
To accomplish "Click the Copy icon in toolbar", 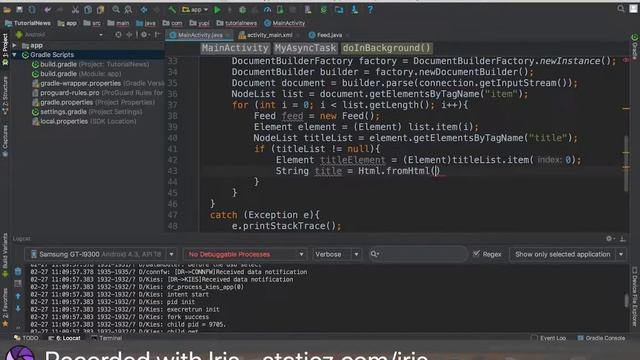I will coord(88,9).
